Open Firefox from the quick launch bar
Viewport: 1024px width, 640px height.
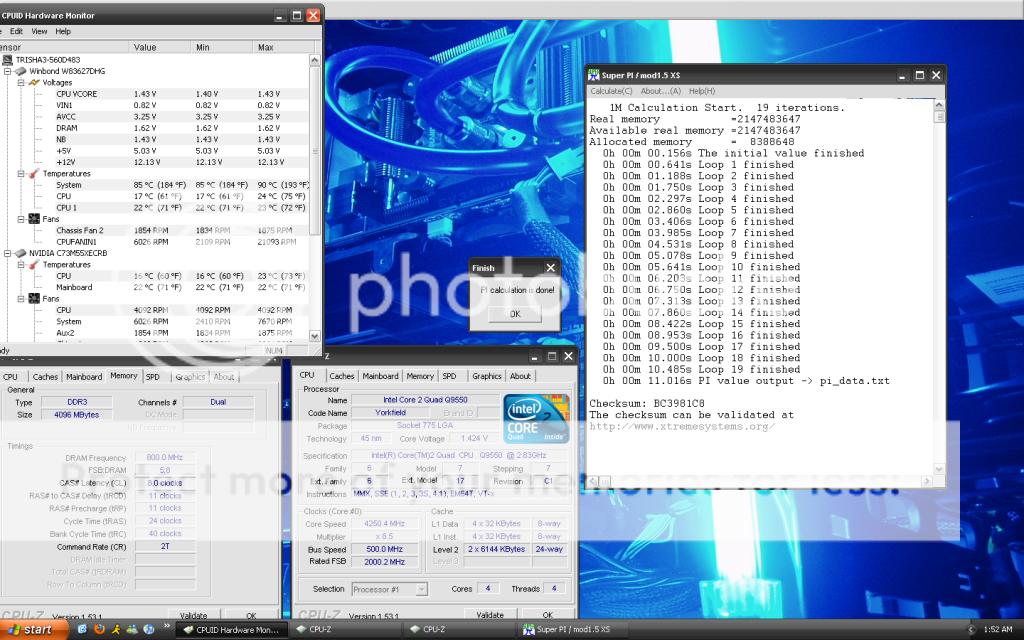[x=99, y=630]
